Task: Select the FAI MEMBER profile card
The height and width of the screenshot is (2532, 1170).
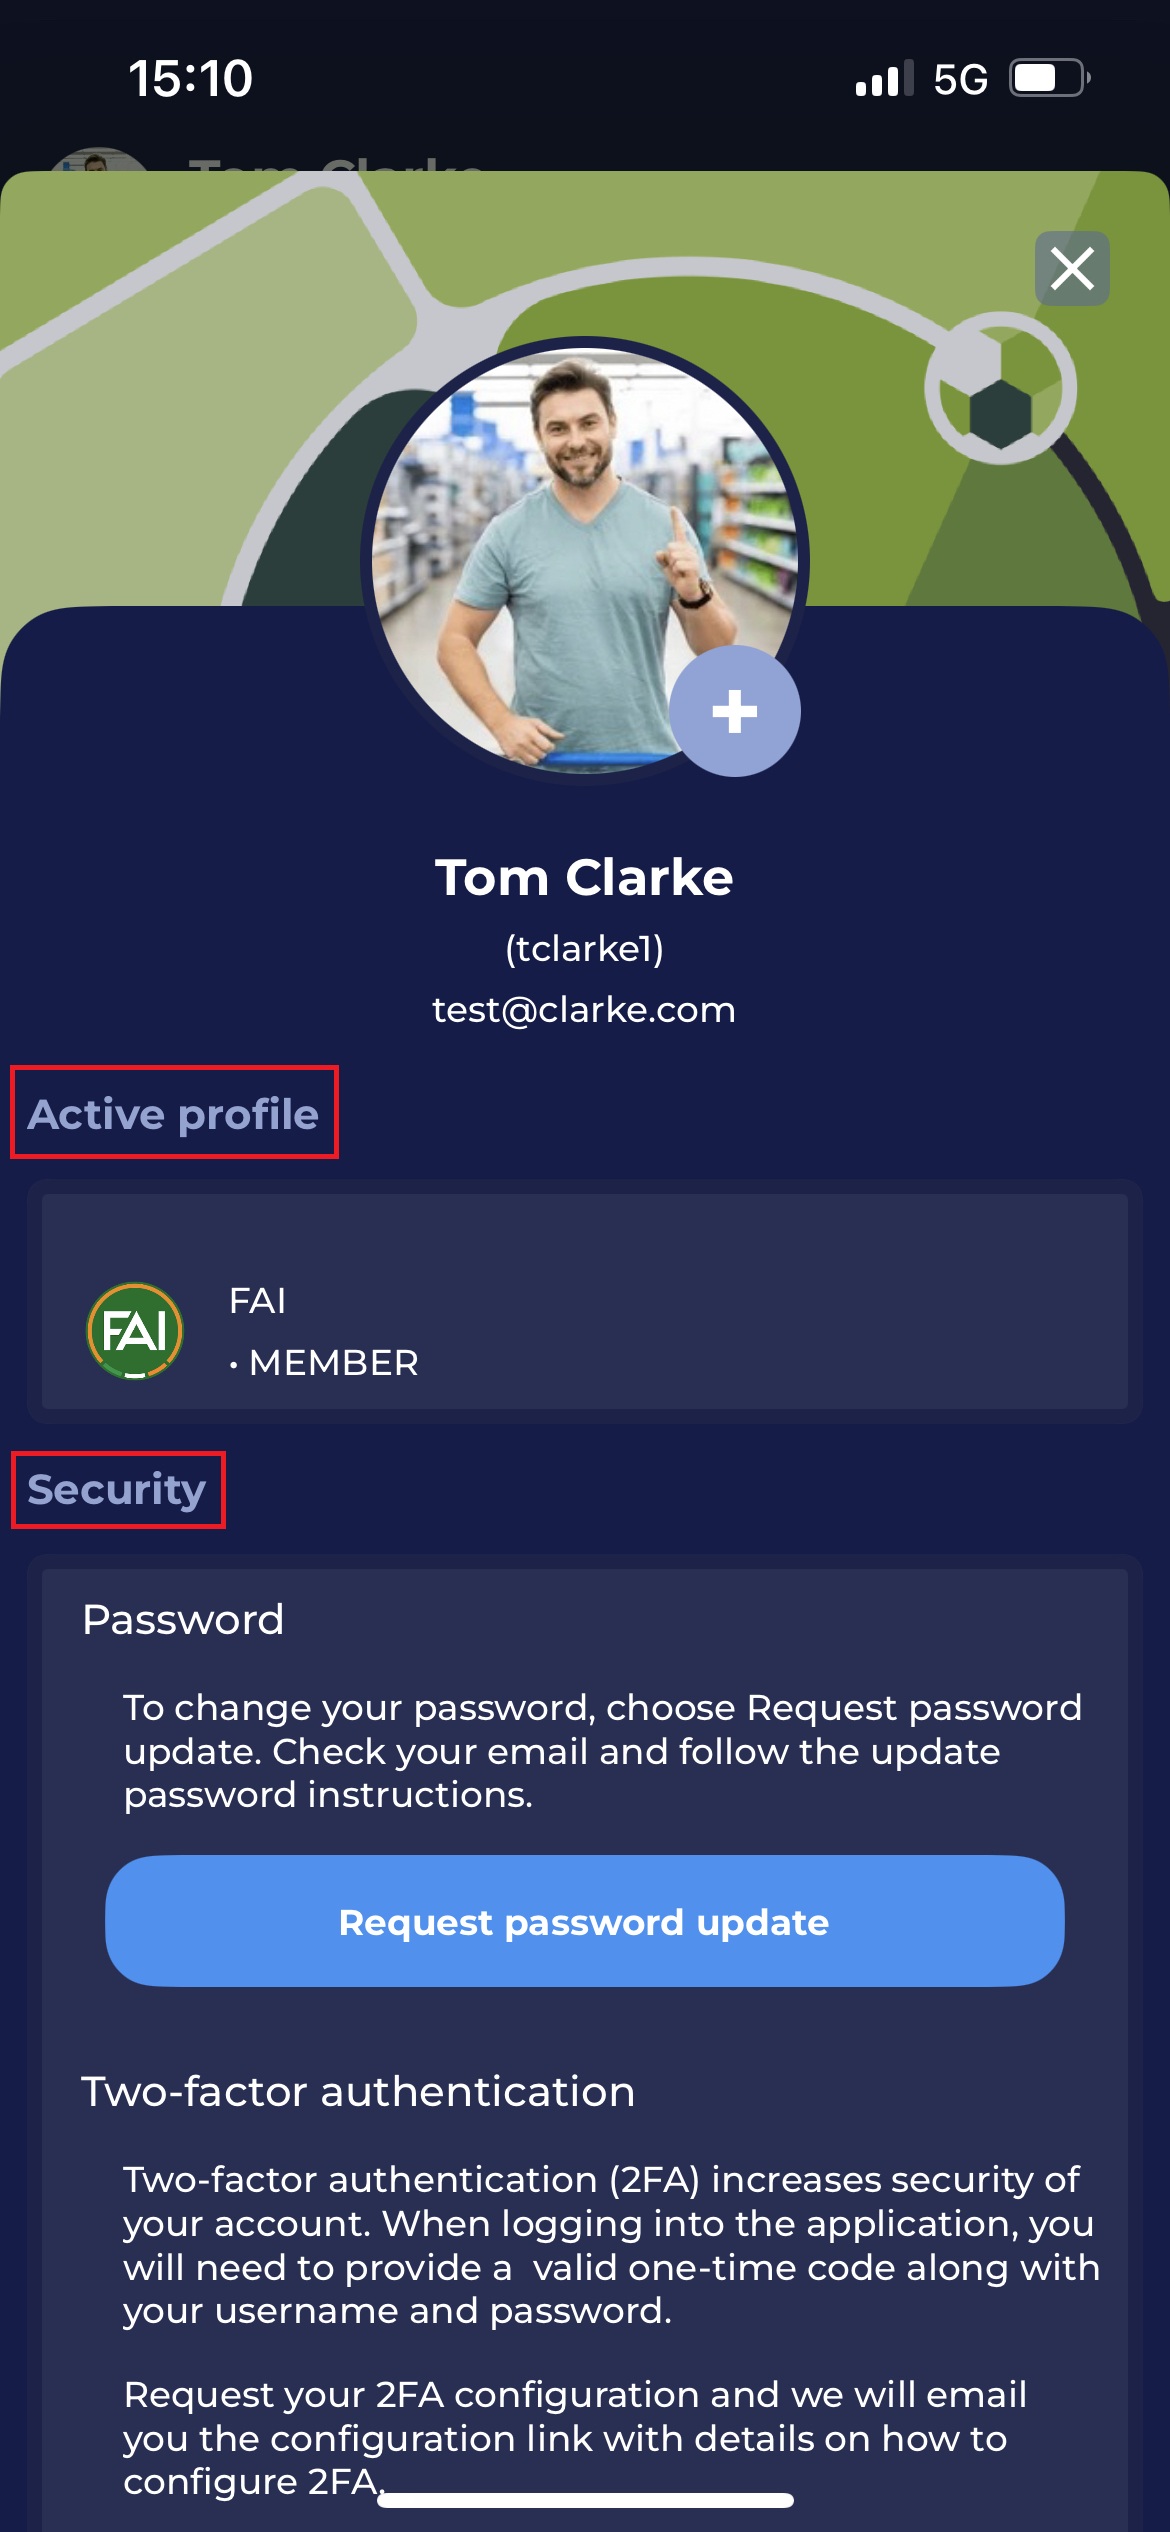Action: click(x=584, y=1301)
